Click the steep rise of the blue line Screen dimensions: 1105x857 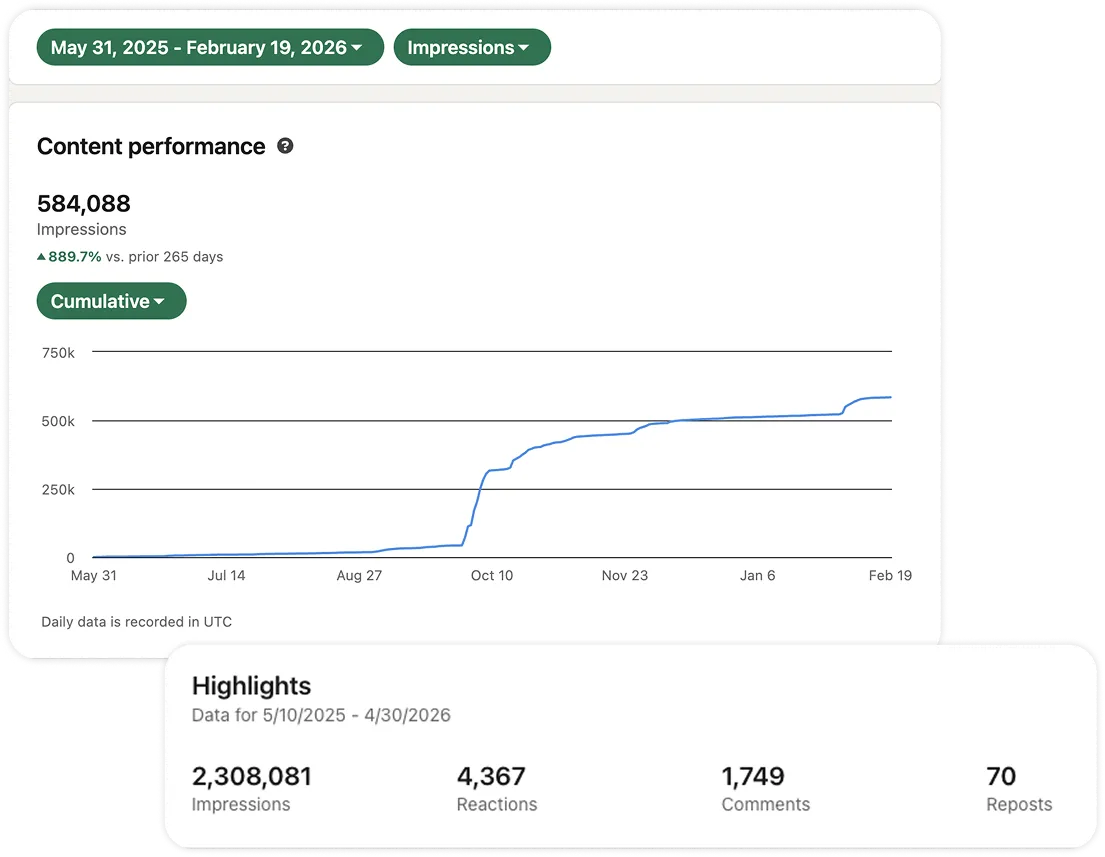[x=475, y=504]
